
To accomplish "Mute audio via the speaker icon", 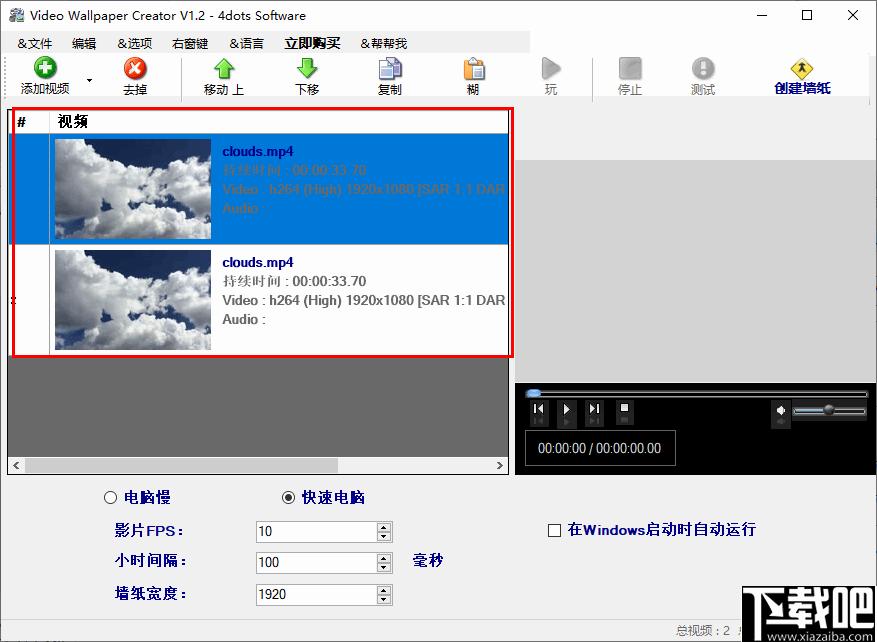I will click(x=781, y=411).
